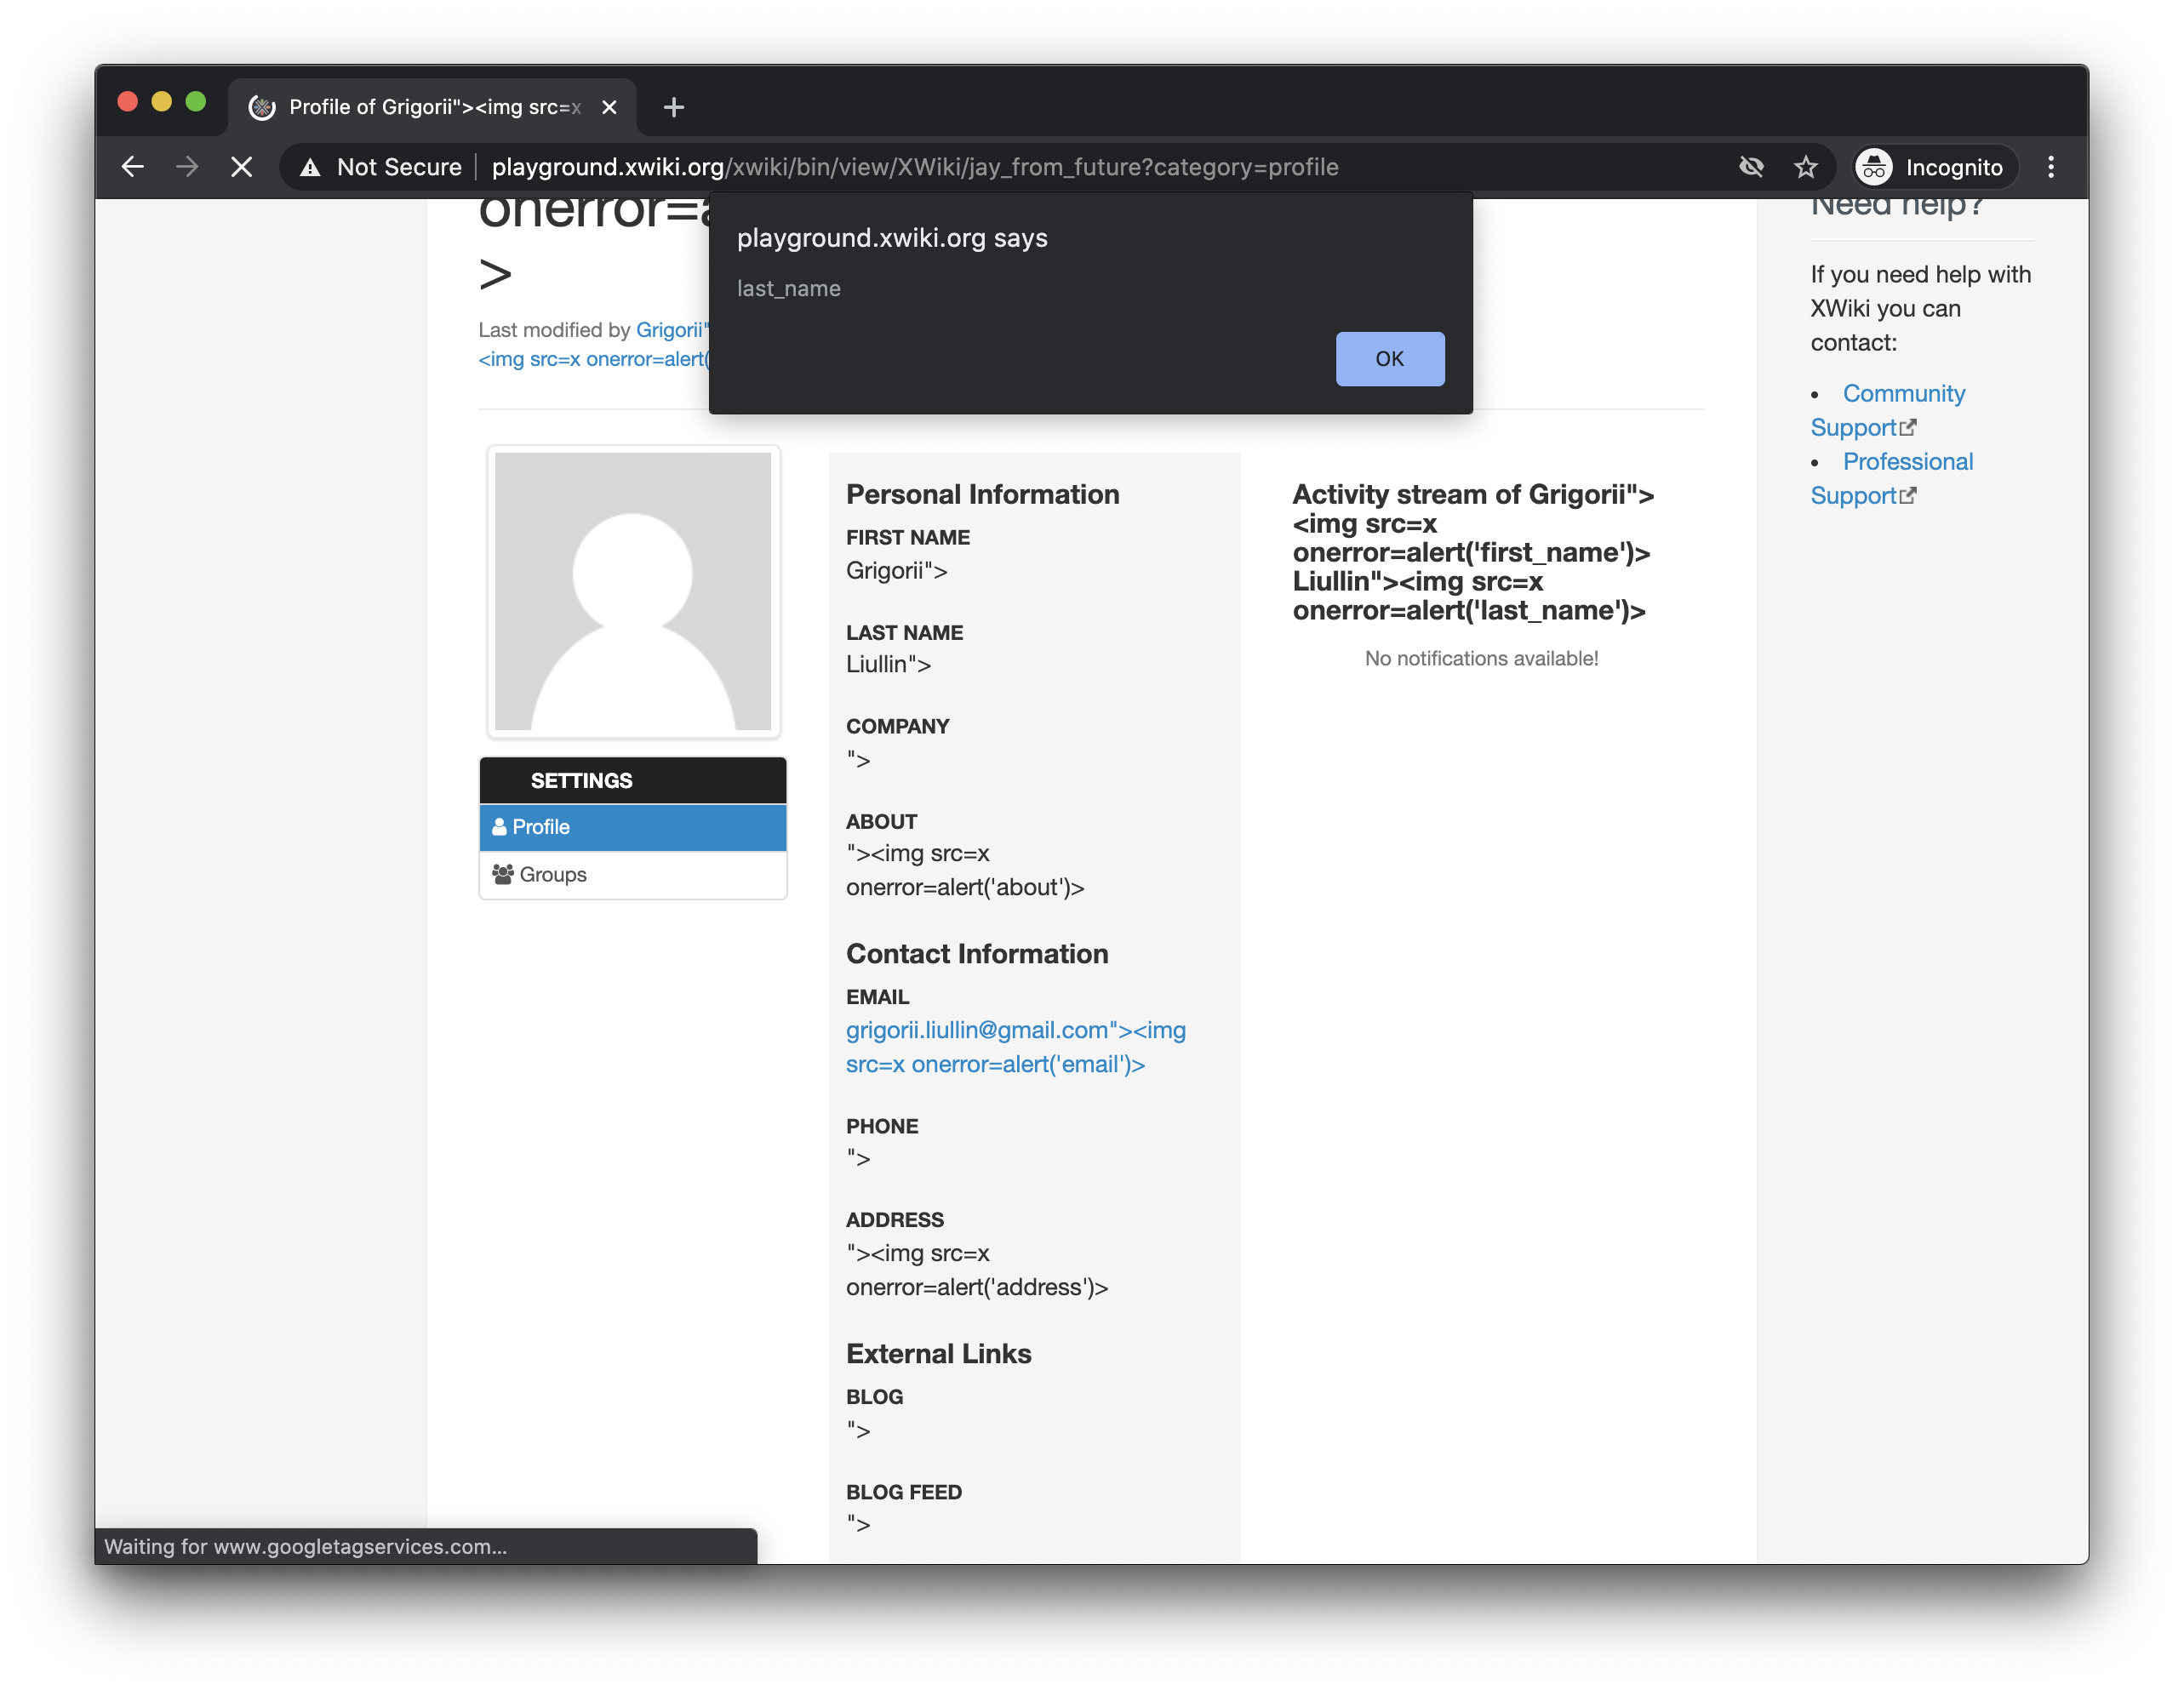Click the browser back arrow
2184x1690 pixels.
click(133, 167)
